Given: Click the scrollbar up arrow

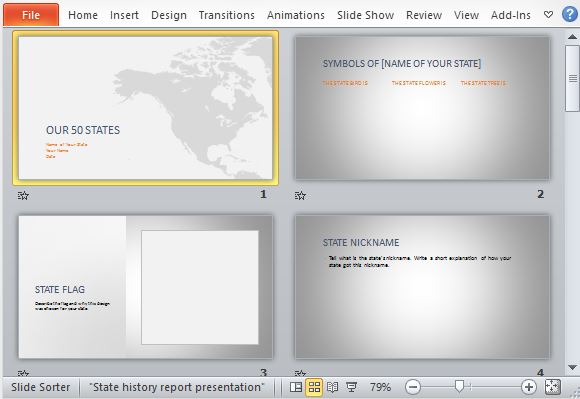Looking at the screenshot, I should click(572, 36).
